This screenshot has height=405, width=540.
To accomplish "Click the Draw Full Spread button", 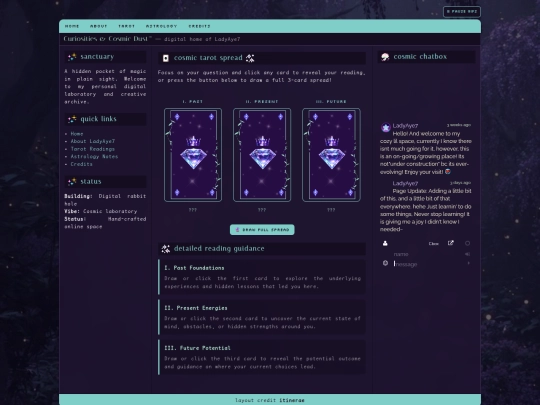I will pyautogui.click(x=262, y=230).
